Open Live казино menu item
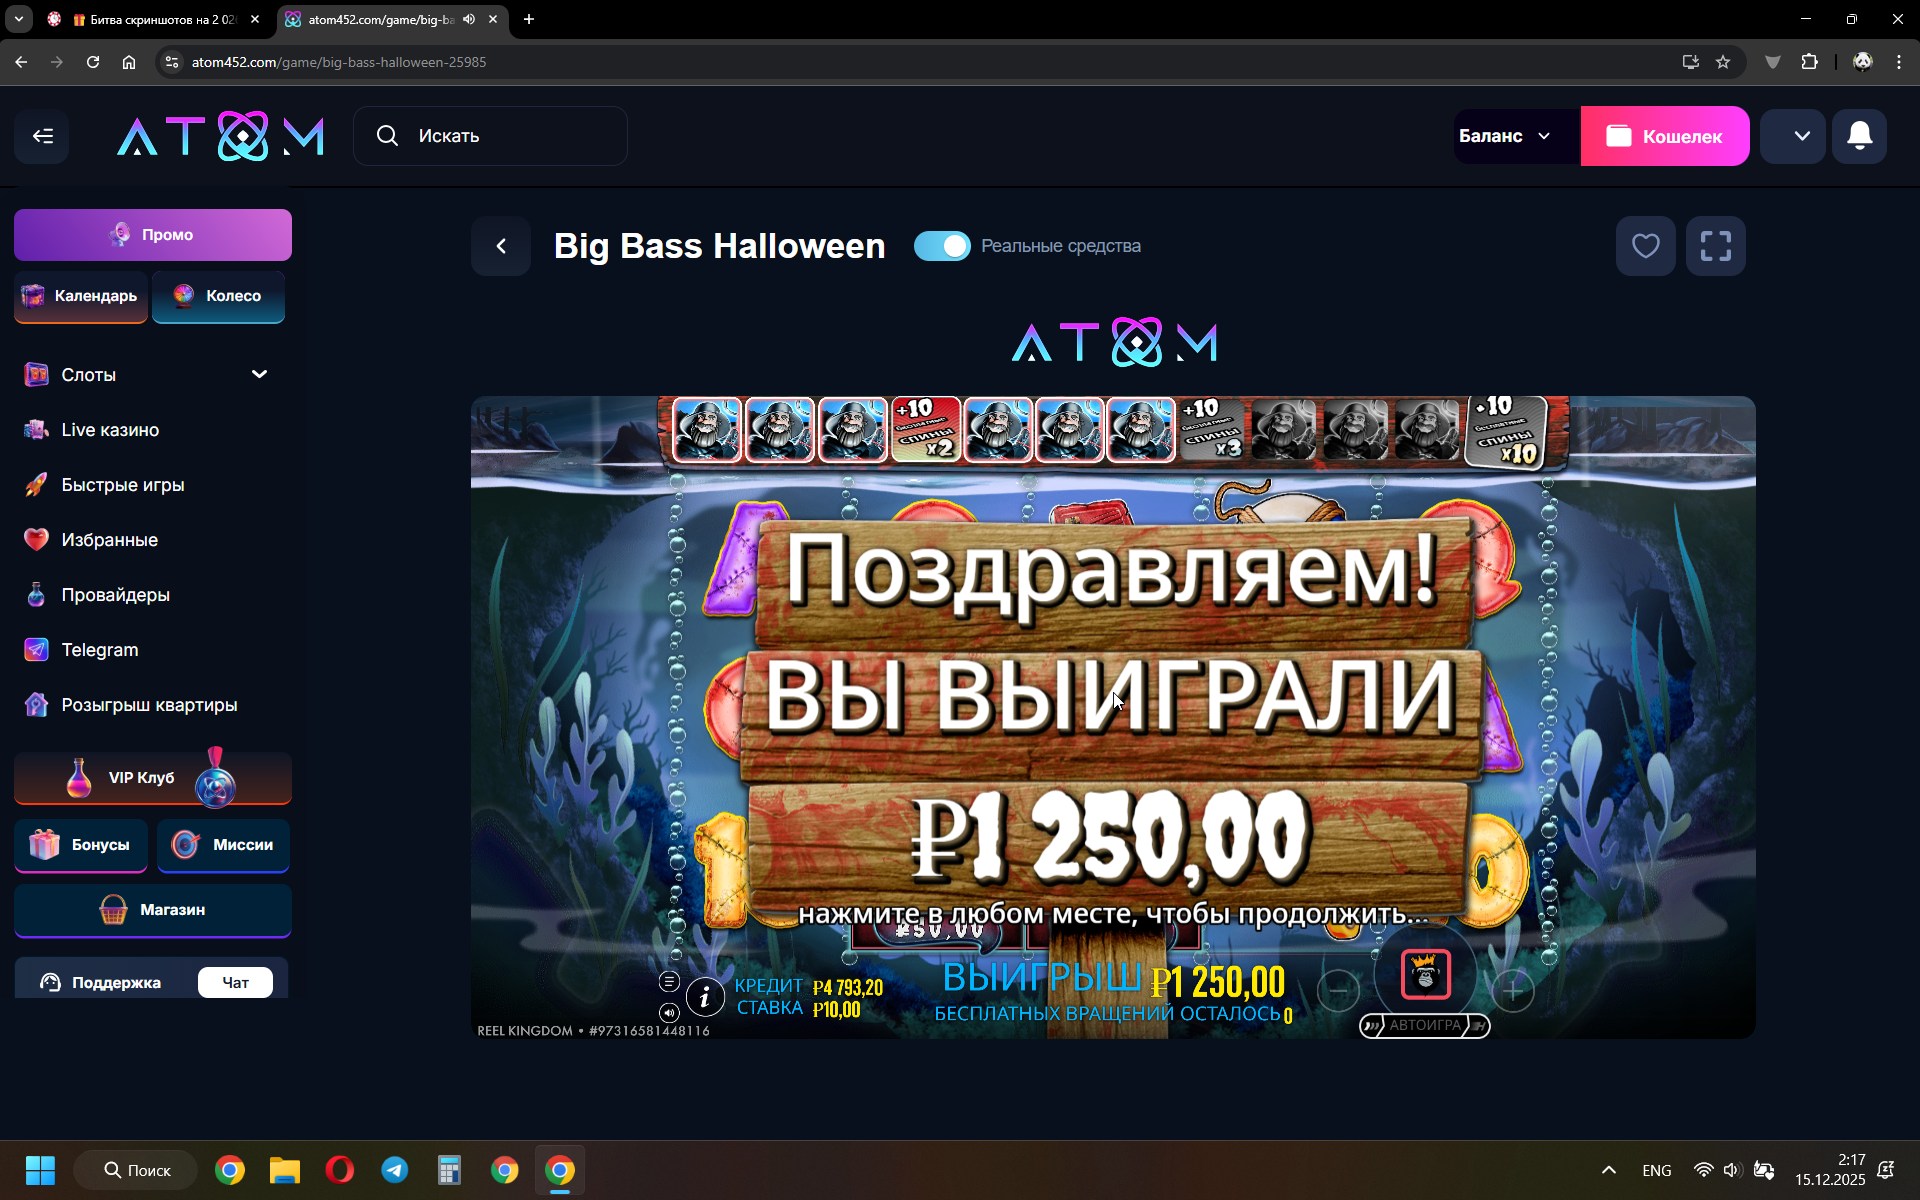This screenshot has height=1200, width=1920. coord(110,430)
